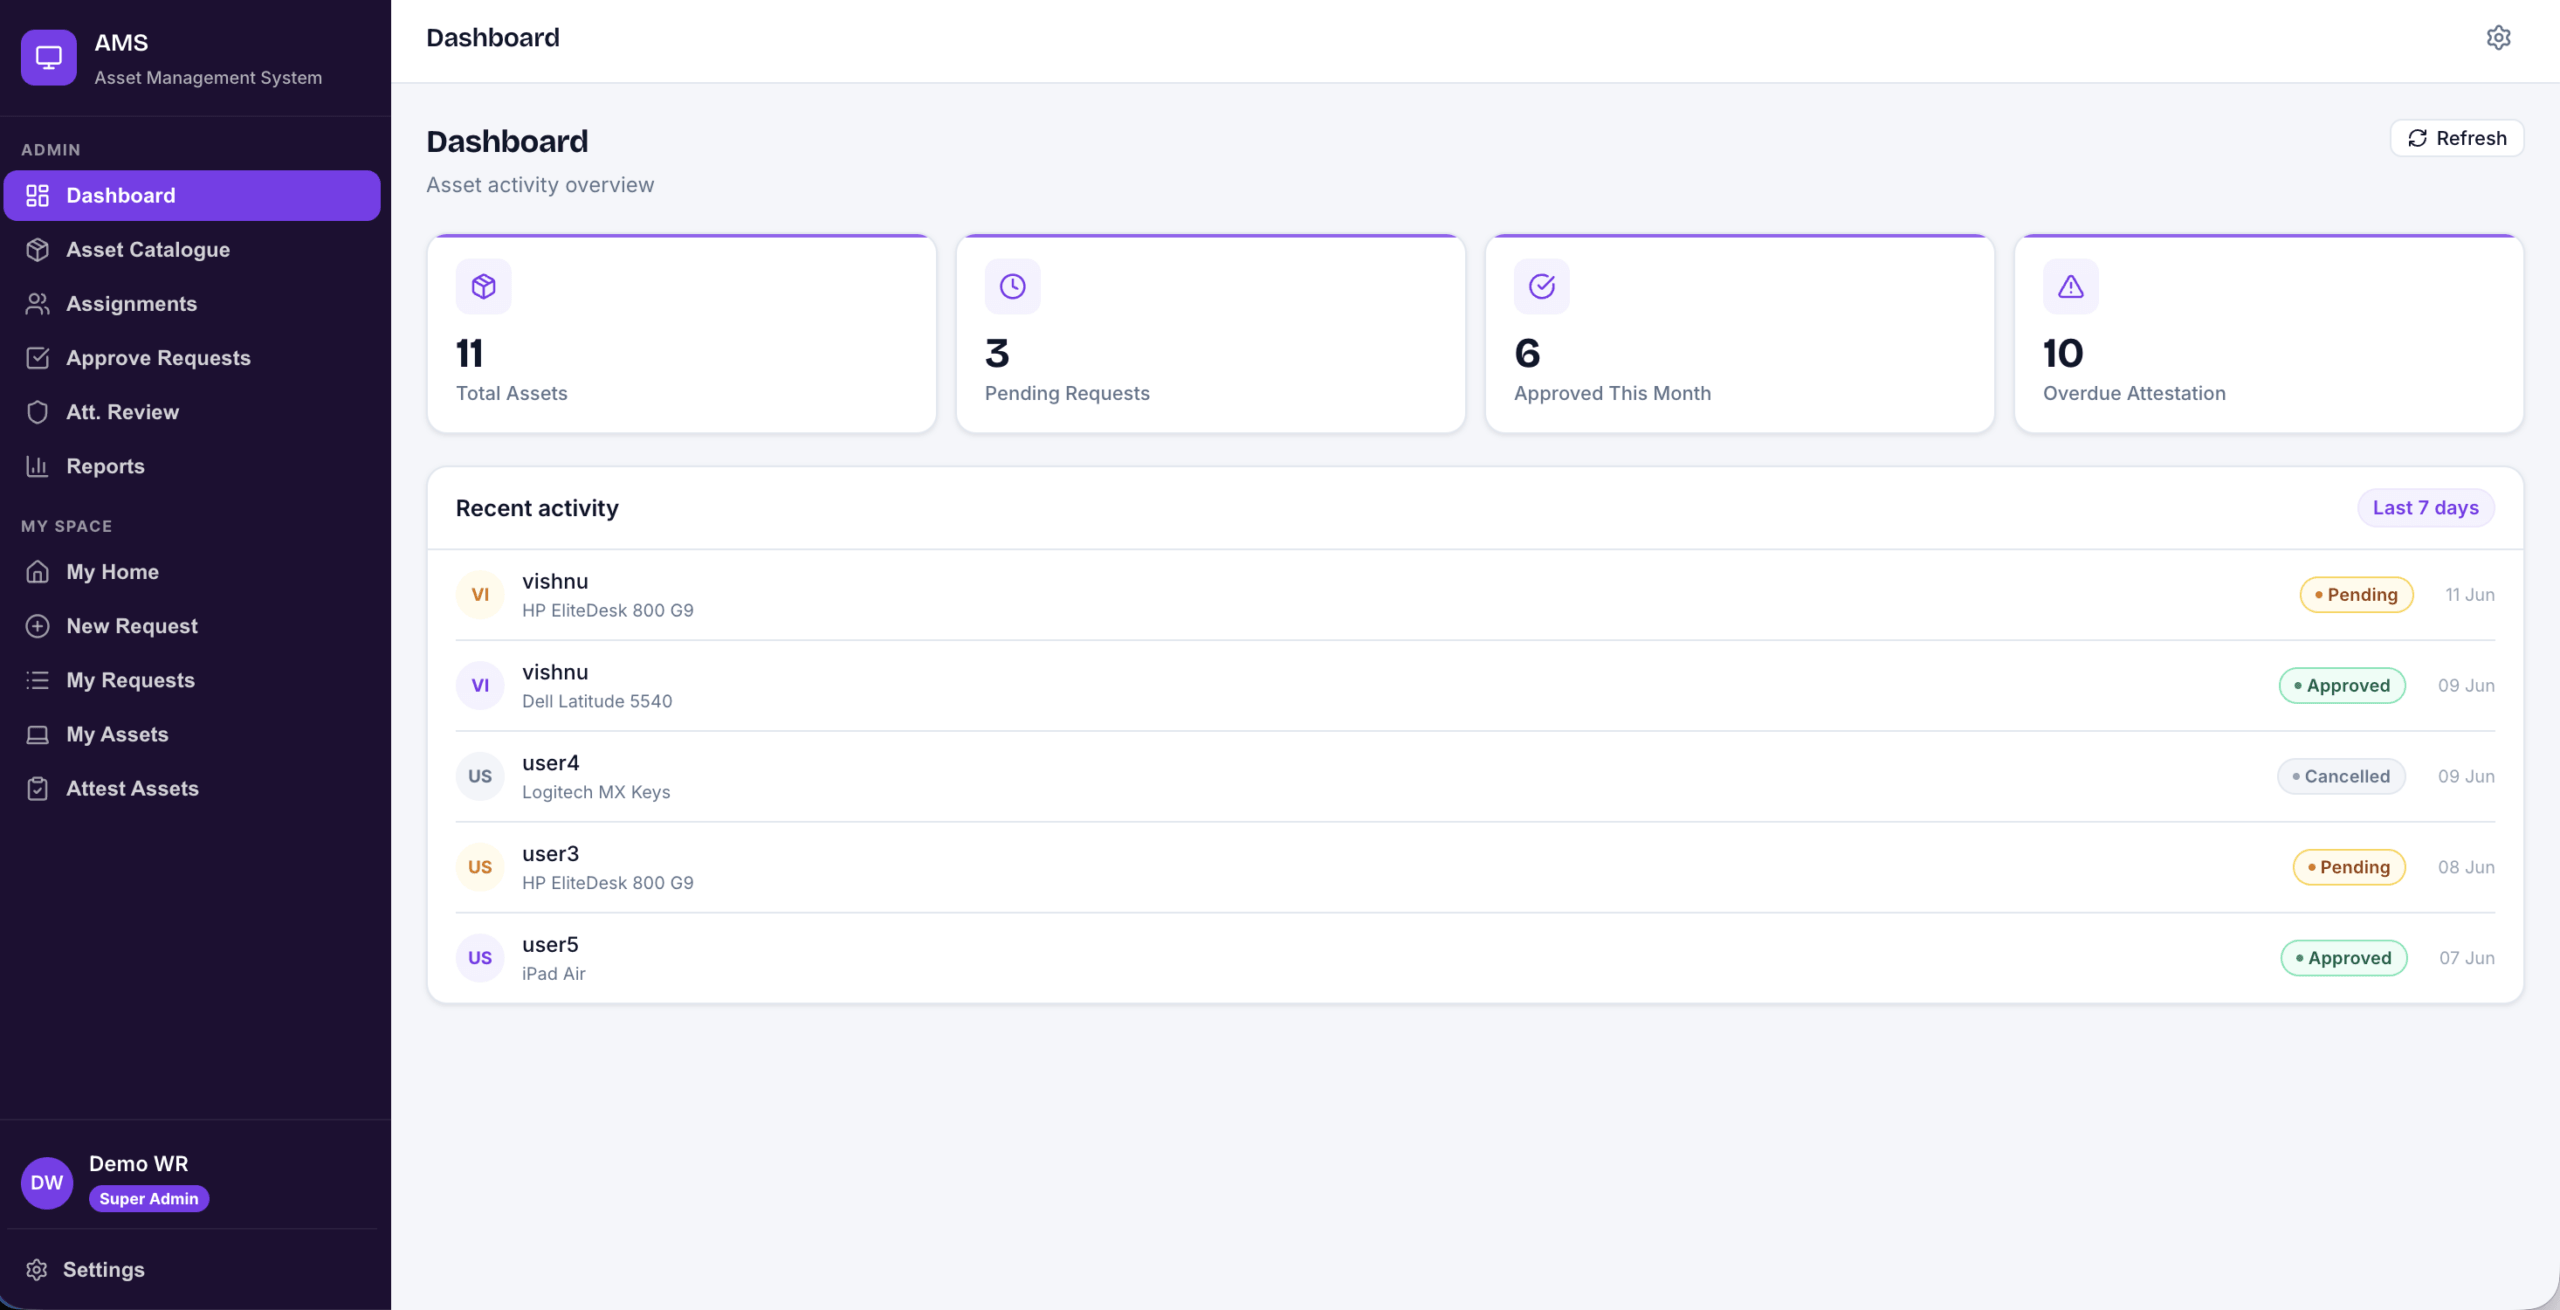Select the iPad Air entry text
The width and height of the screenshot is (2560, 1310).
tap(554, 974)
